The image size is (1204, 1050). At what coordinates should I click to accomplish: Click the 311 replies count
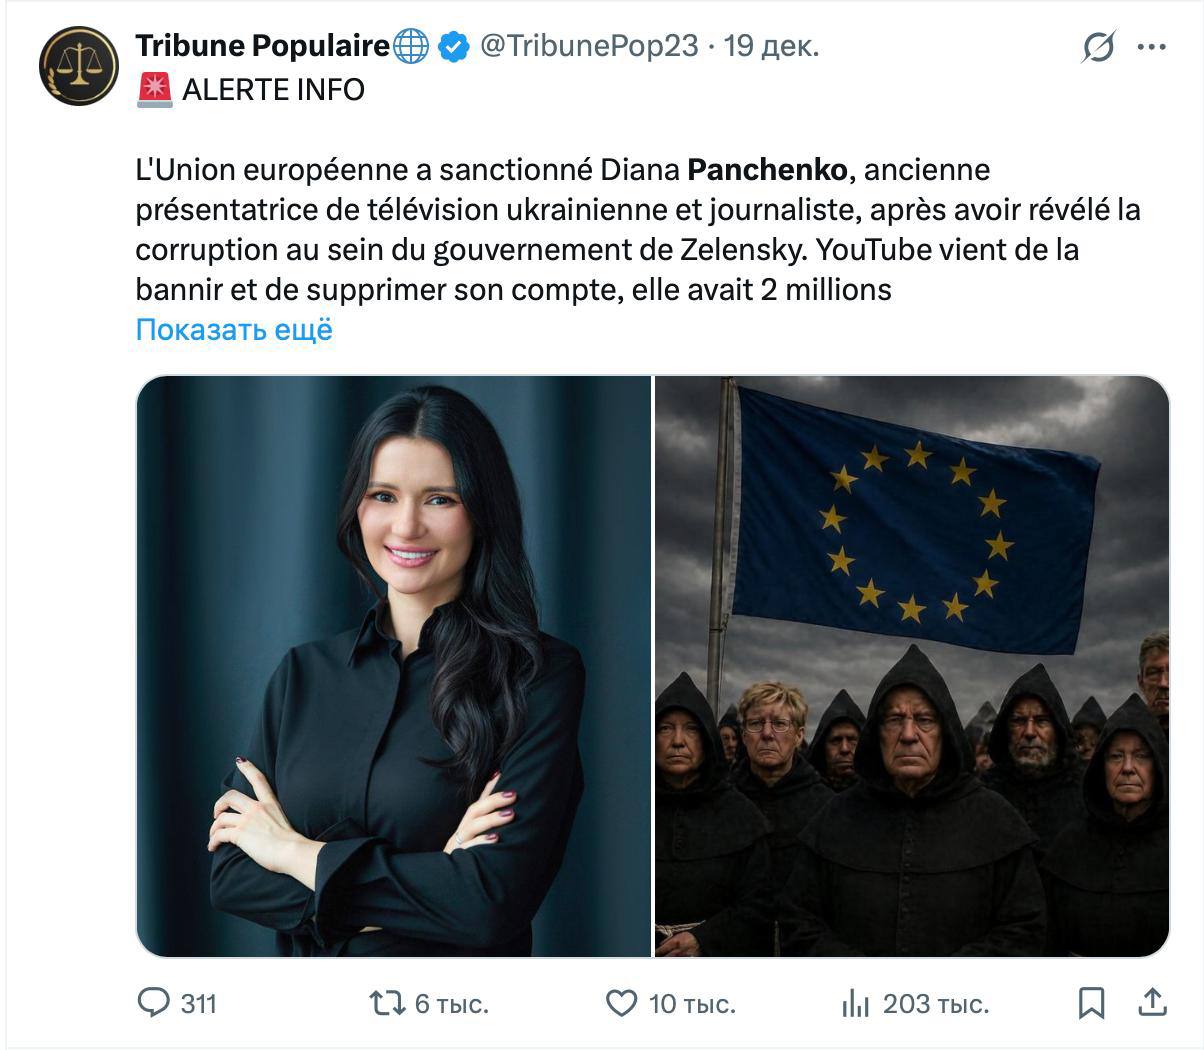click(199, 1003)
